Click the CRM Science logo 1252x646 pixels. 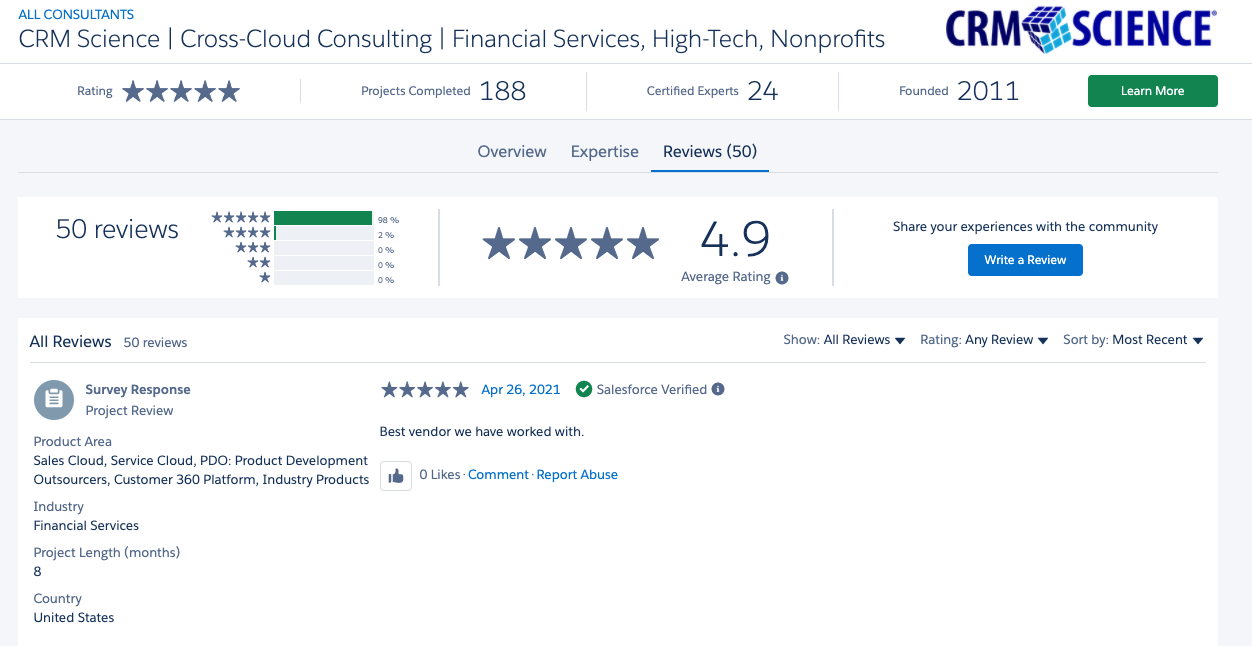(x=1081, y=30)
